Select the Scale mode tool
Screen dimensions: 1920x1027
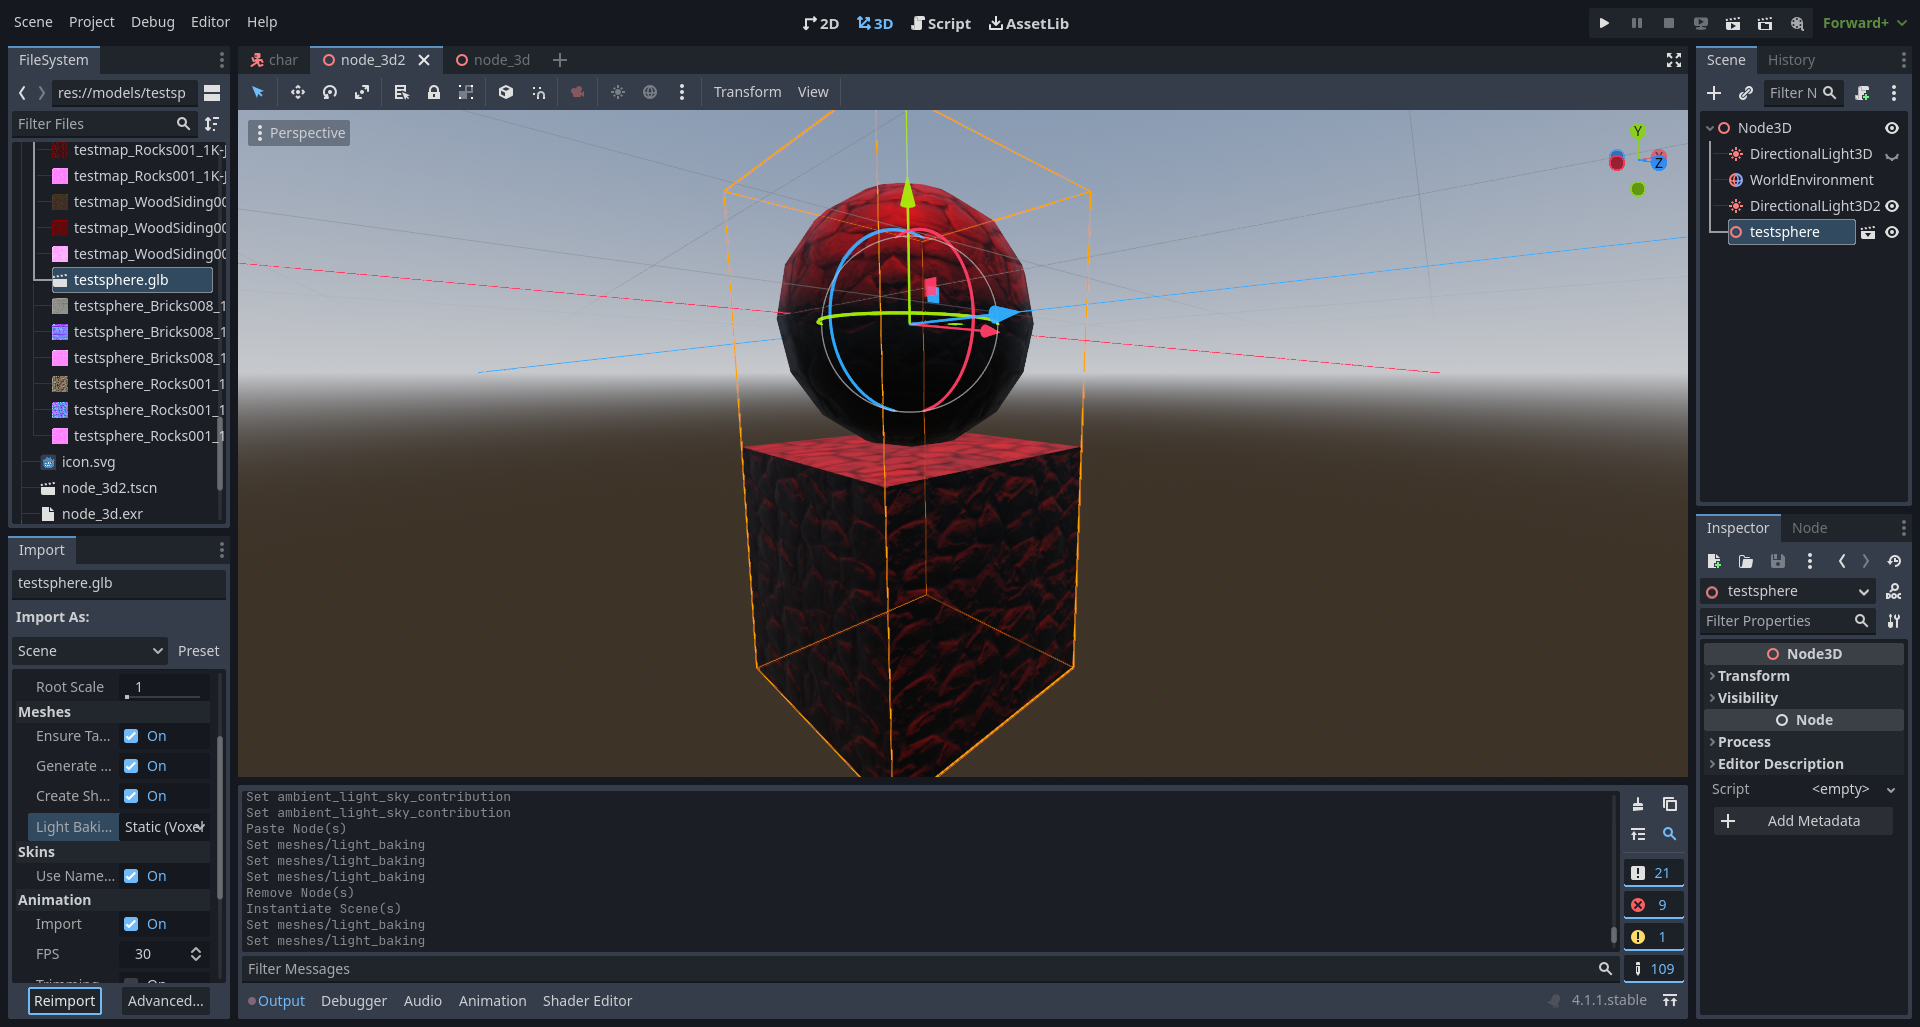pyautogui.click(x=361, y=91)
